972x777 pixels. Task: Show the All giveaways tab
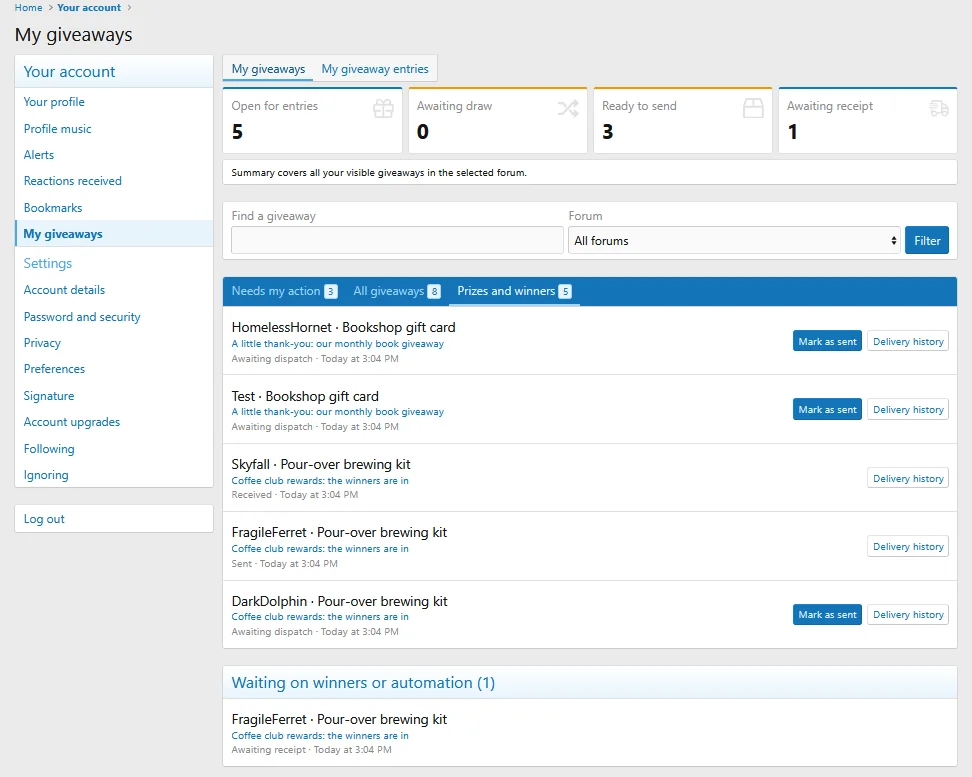coord(397,291)
